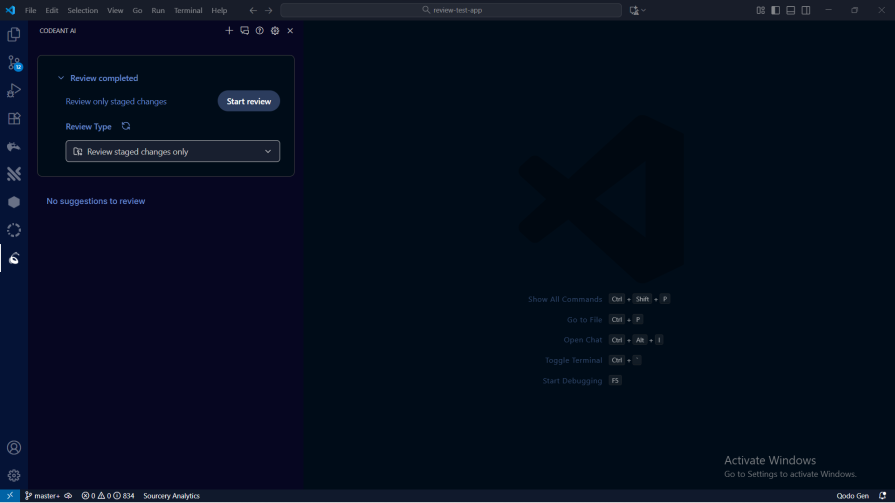Viewport: 895px width, 503px height.
Task: Open the Extensions view
Action: coord(14,118)
